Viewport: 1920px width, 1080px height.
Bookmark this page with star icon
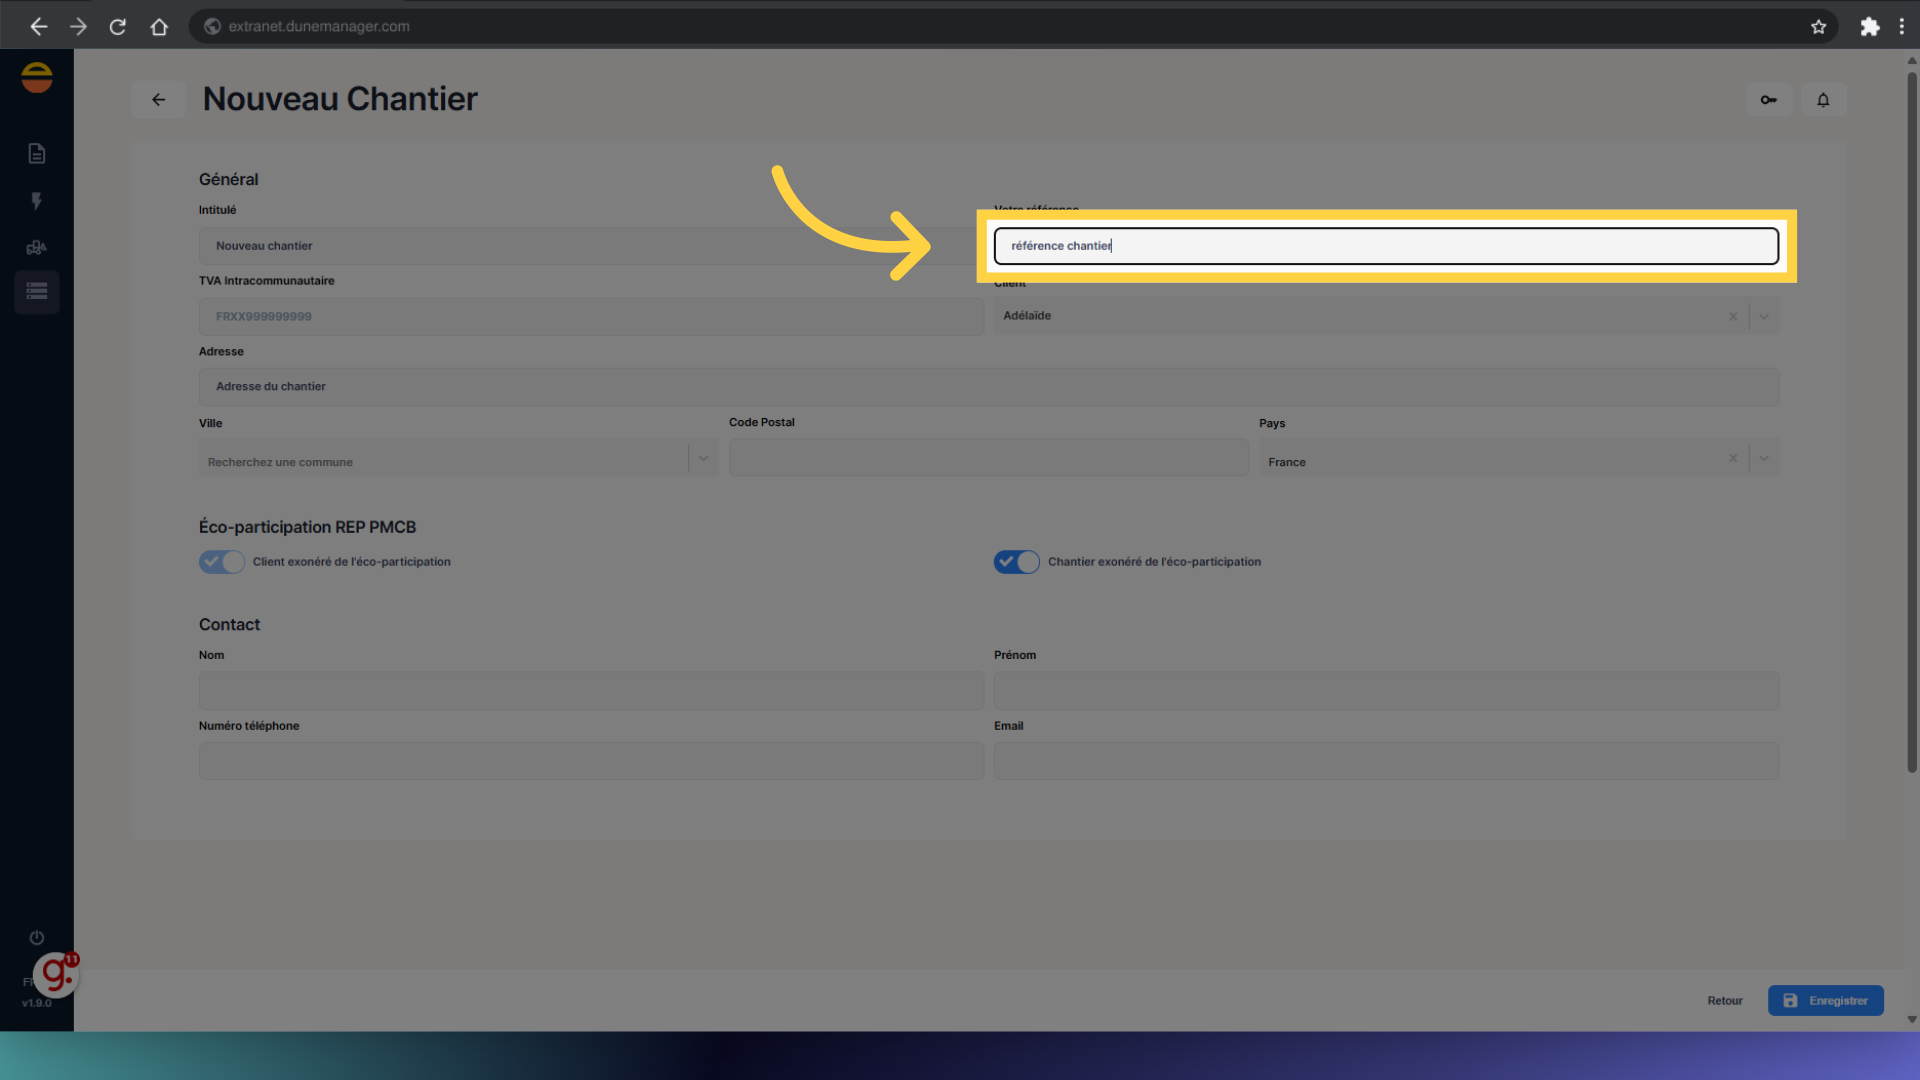pyautogui.click(x=1818, y=27)
